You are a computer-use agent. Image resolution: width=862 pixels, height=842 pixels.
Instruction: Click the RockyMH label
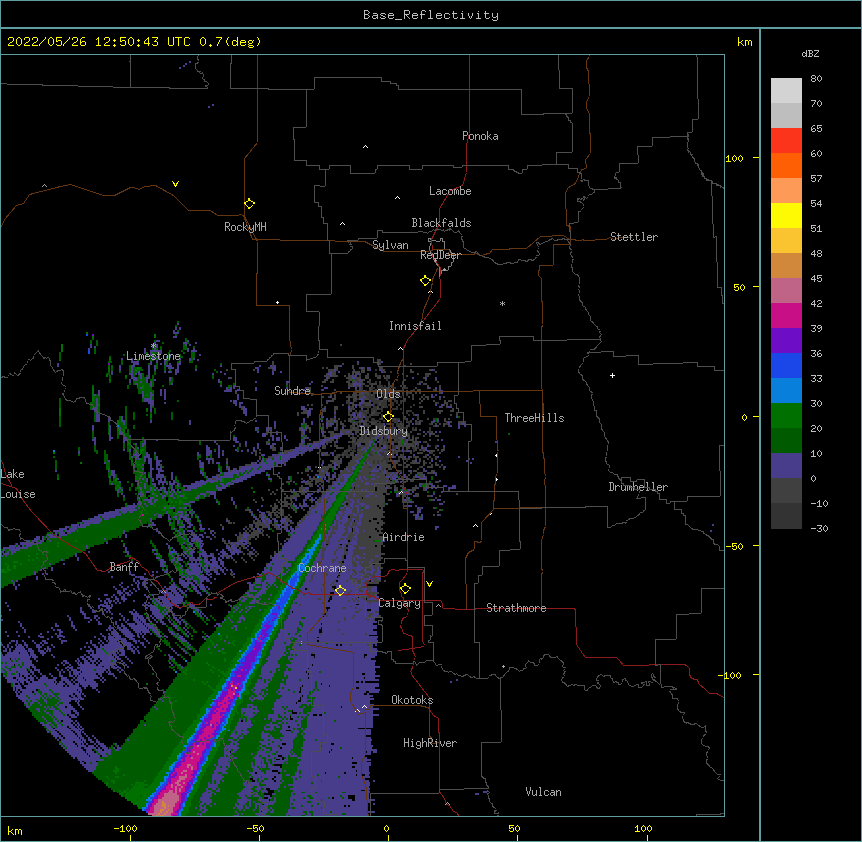(245, 227)
